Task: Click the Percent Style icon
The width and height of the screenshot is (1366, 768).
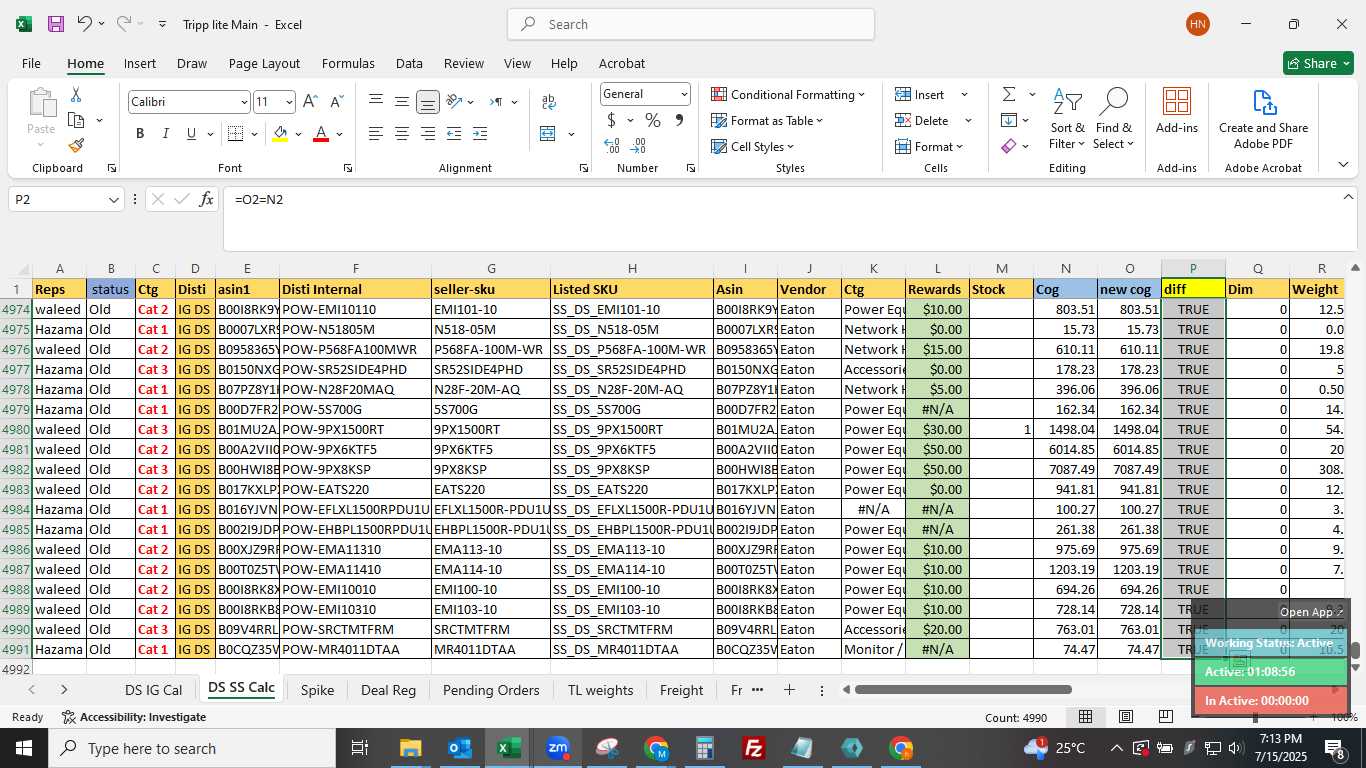Action: [x=653, y=120]
